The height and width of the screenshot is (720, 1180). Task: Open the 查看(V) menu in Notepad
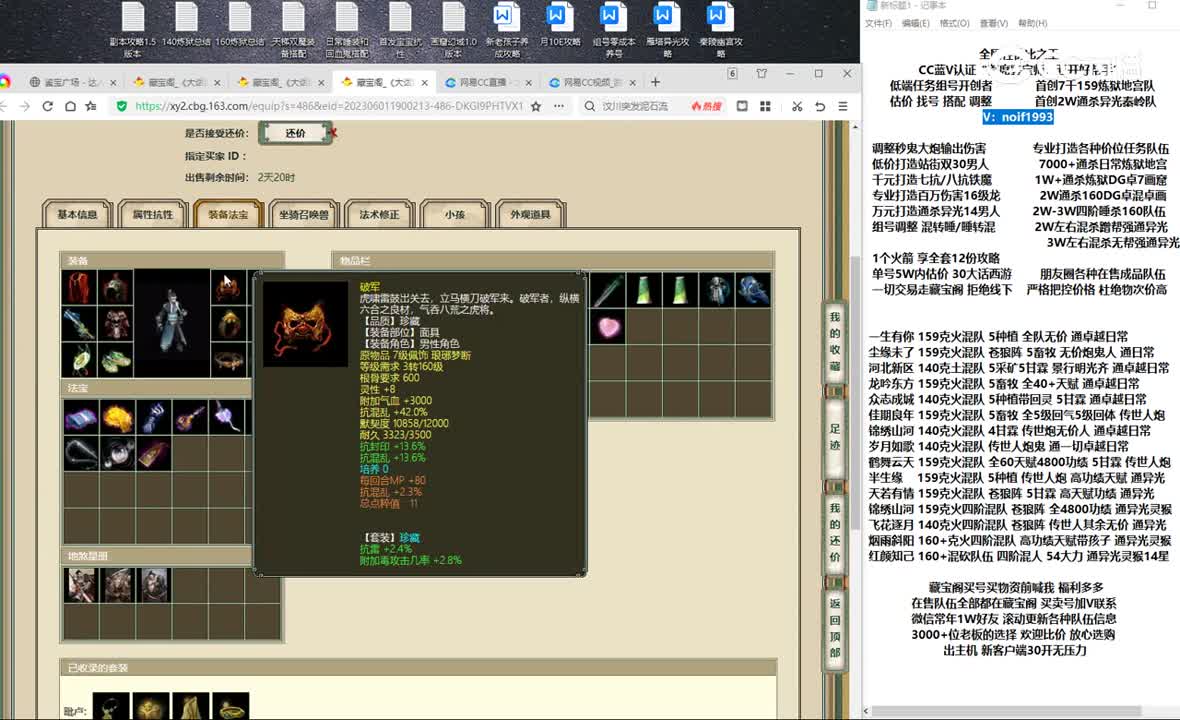(994, 23)
